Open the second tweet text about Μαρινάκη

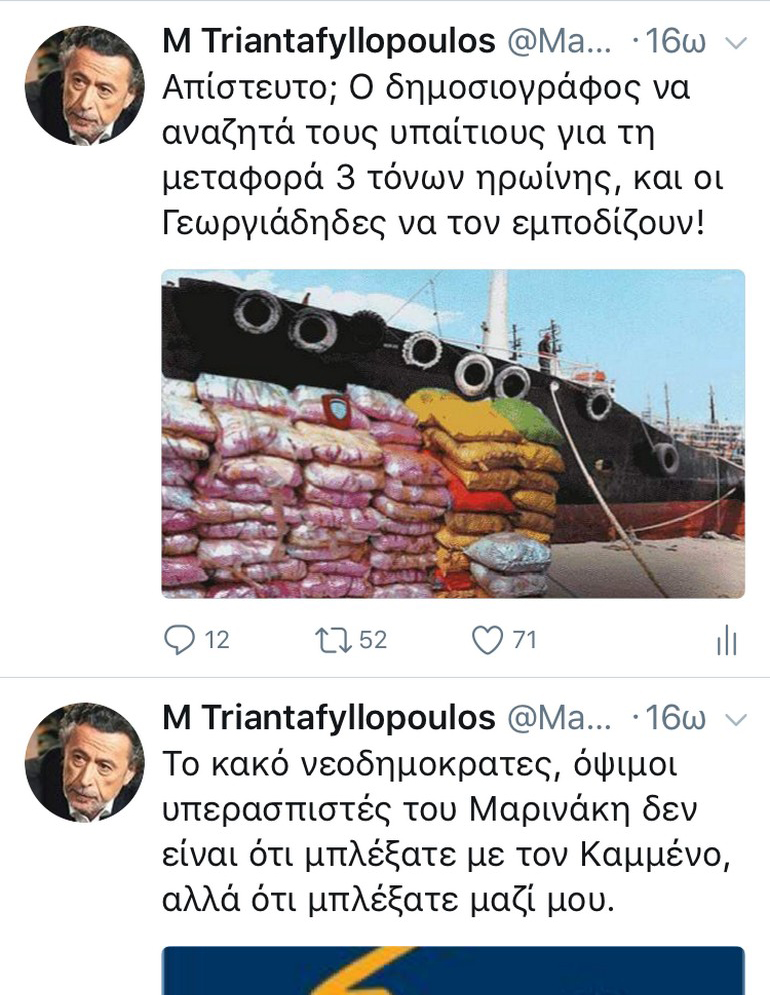446,832
